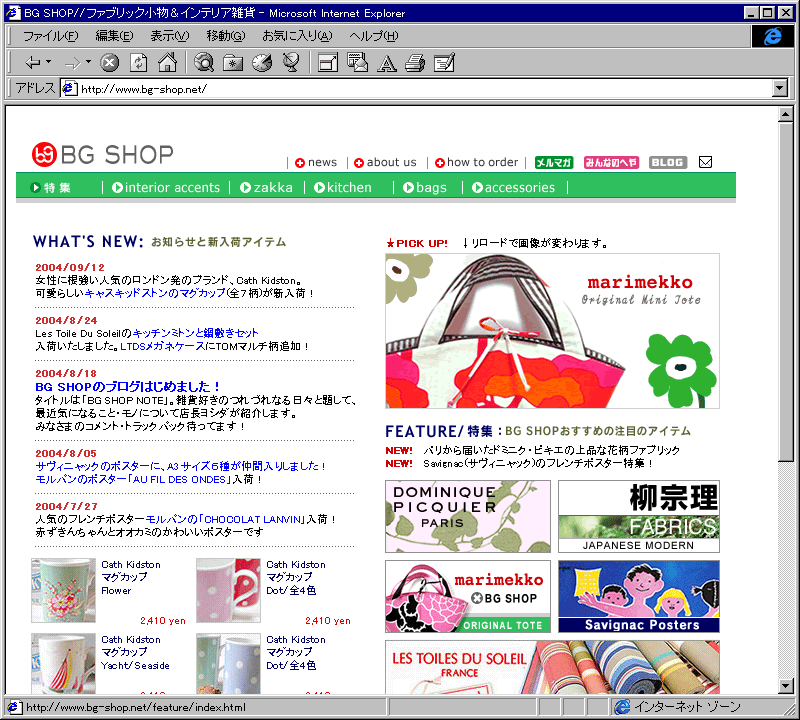
Task: Go to the Home page icon
Action: click(x=167, y=63)
